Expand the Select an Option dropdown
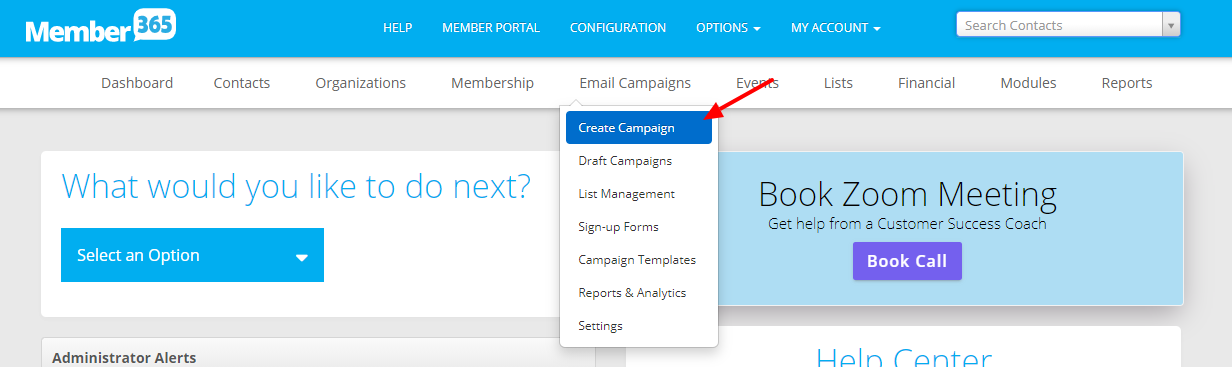Image resolution: width=1232 pixels, height=367 pixels. 192,255
